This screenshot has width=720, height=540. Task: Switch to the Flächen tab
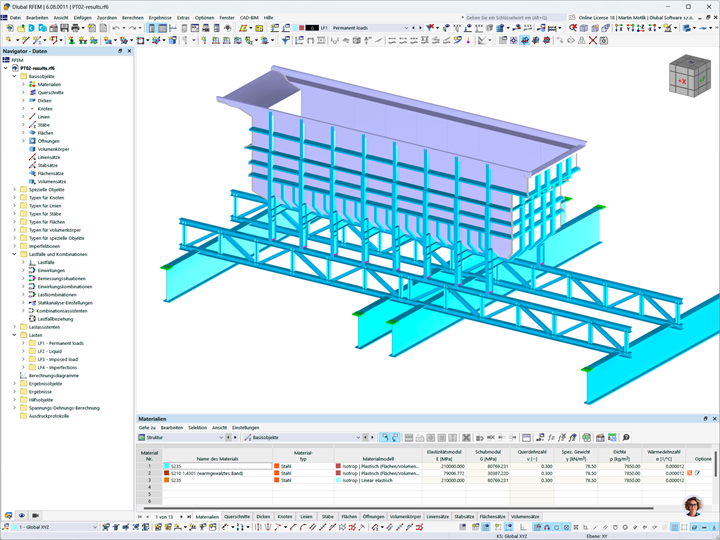coord(349,517)
